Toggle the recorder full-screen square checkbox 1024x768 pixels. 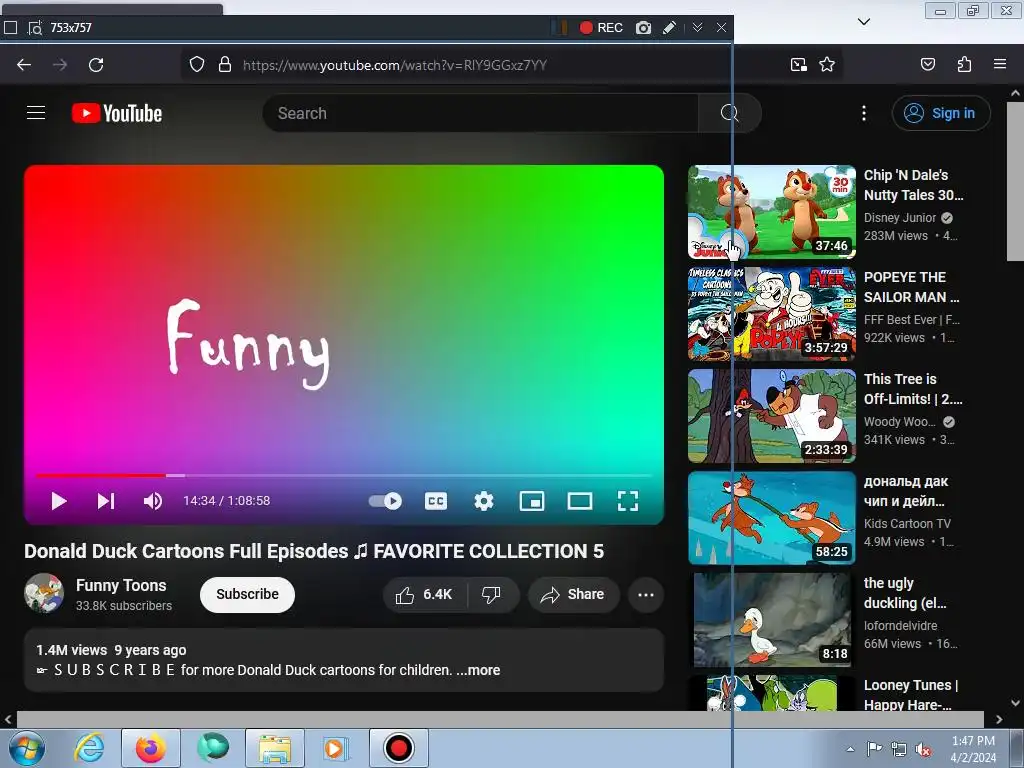[x=10, y=27]
